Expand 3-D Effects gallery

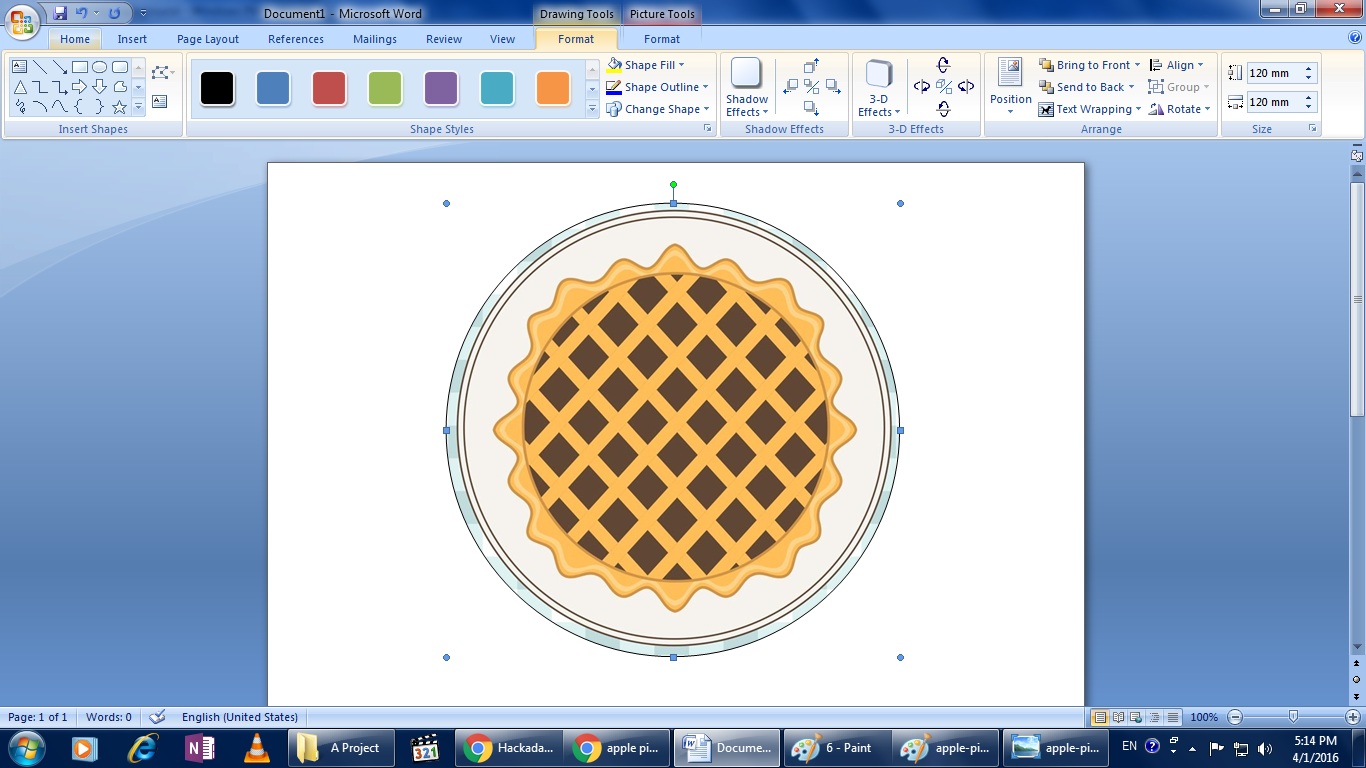879,87
